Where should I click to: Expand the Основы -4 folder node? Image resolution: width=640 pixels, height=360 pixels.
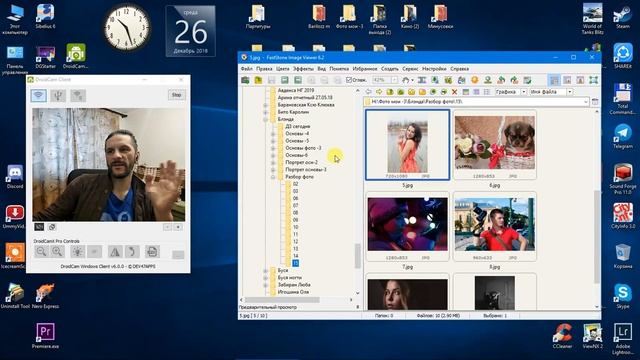273,133
